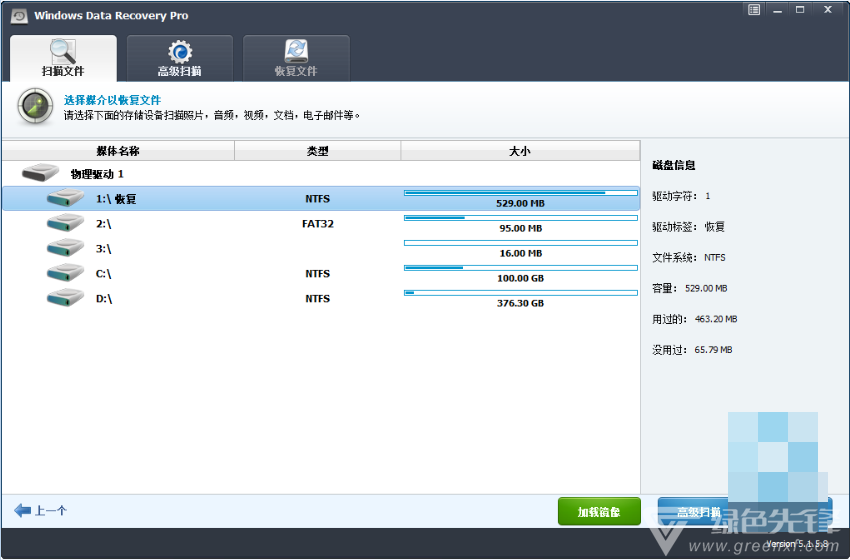
Task: Click the 100.00 GB usage bar
Action: (x=520, y=268)
